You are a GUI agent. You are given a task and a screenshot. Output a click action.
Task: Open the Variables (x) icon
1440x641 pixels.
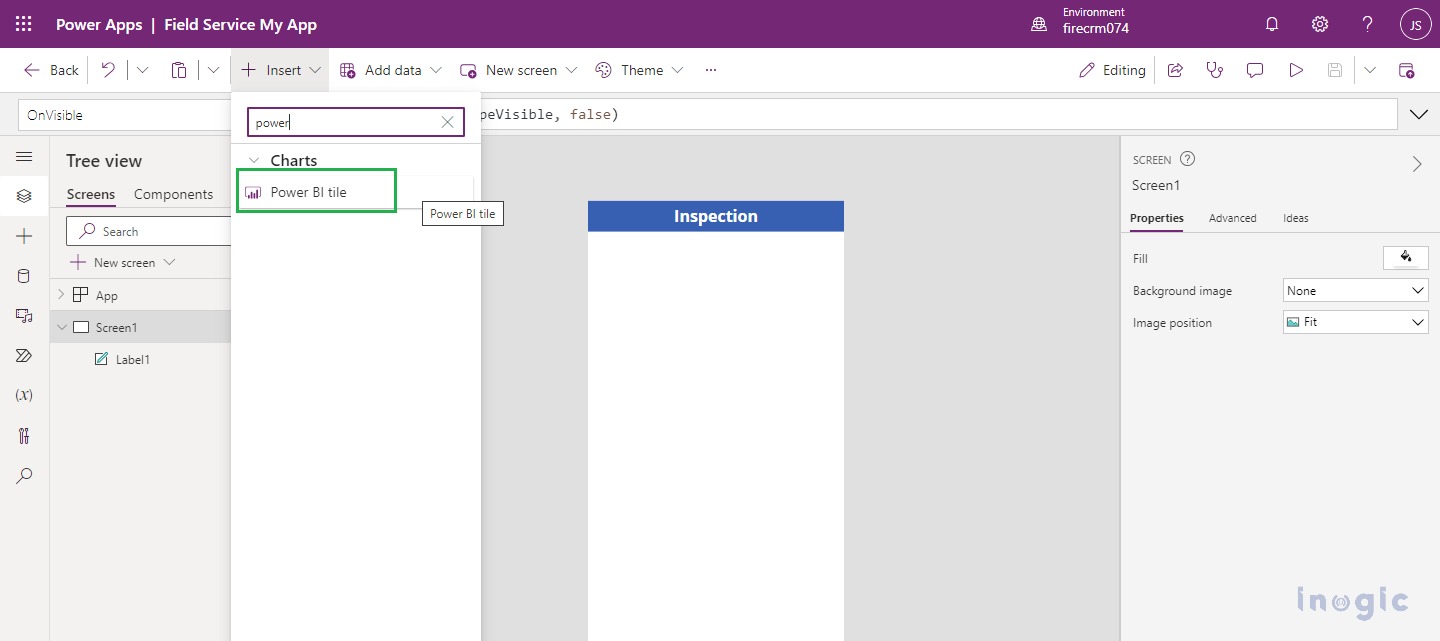click(x=24, y=395)
